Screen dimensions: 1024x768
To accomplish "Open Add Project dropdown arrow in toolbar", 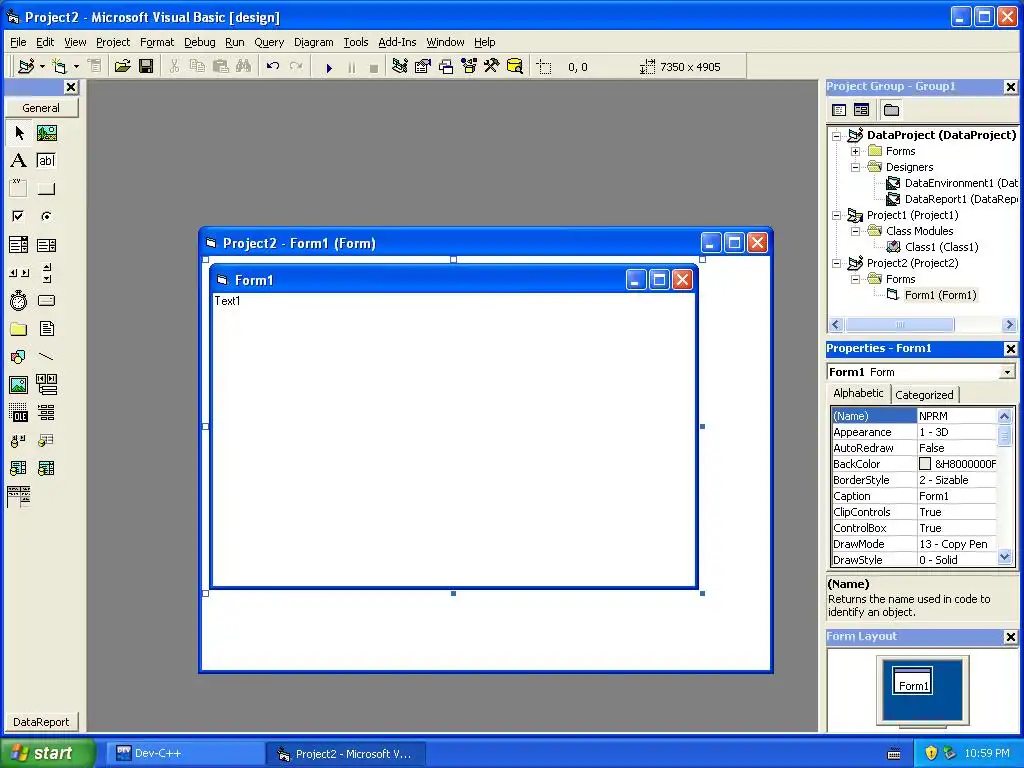I will (x=42, y=67).
